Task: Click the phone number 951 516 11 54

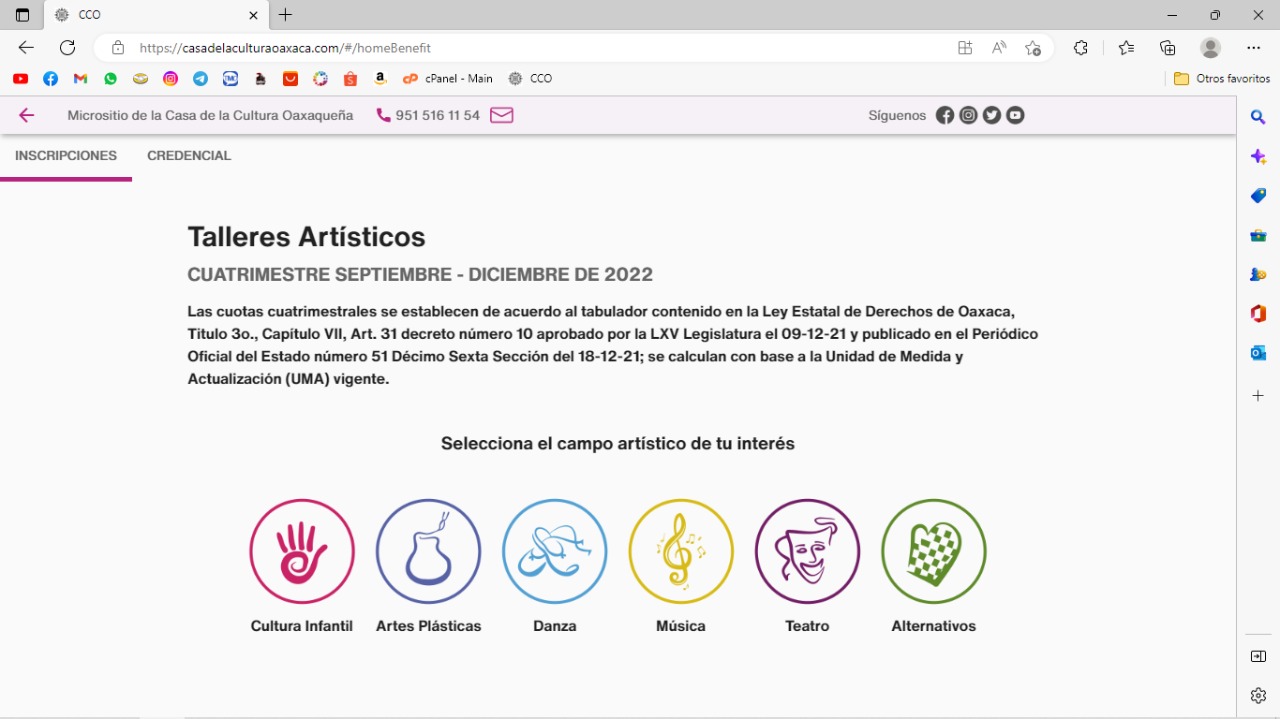Action: pyautogui.click(x=437, y=115)
